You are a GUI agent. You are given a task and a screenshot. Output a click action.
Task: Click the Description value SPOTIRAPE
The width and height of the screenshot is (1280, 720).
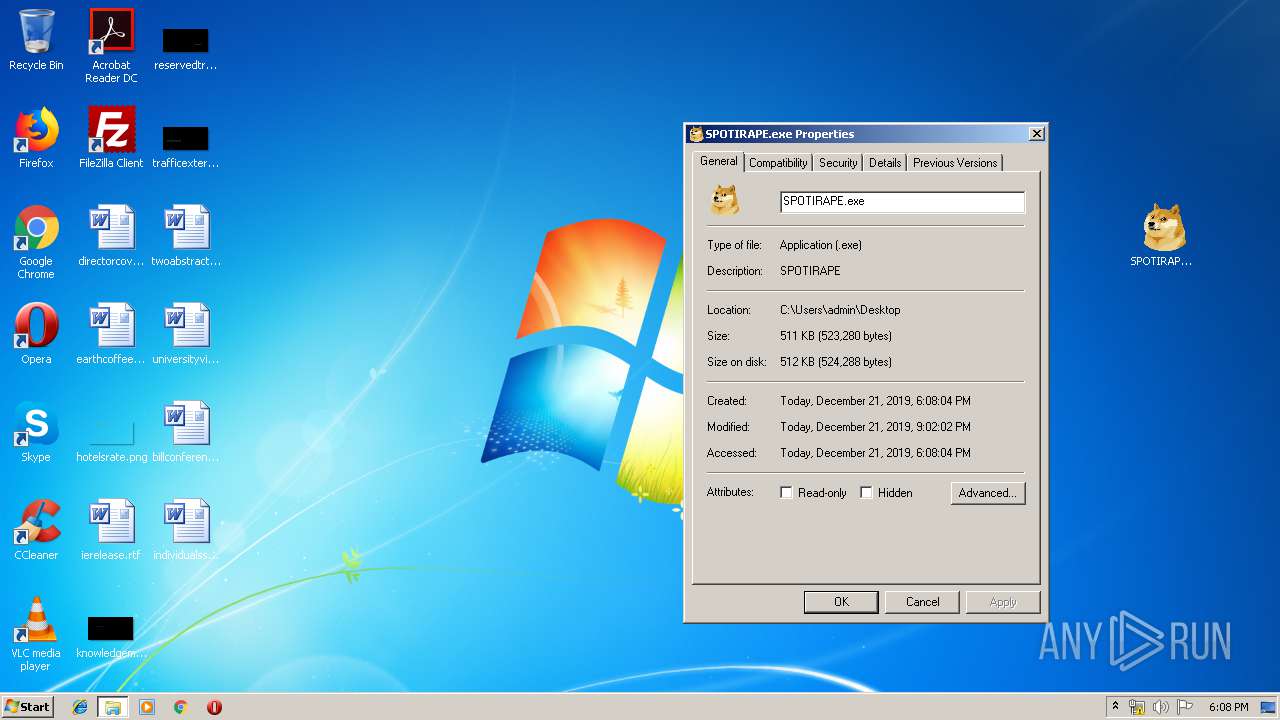click(810, 271)
